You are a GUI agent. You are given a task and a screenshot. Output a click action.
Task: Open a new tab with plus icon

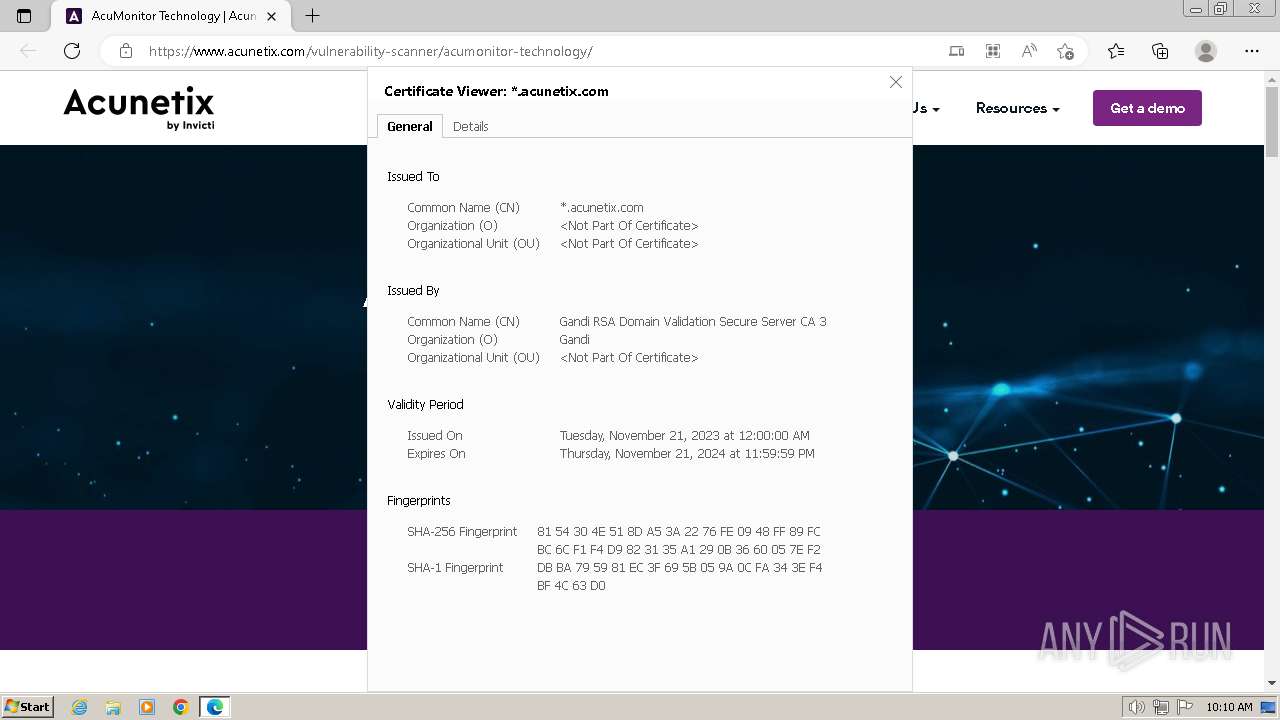pyautogui.click(x=312, y=16)
